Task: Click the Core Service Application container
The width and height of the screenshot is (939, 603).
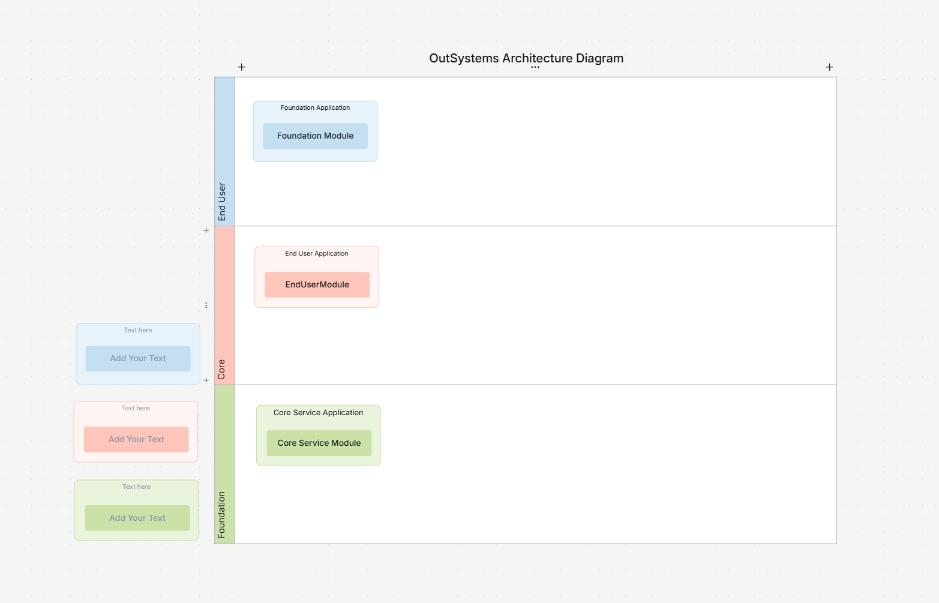Action: pos(318,412)
